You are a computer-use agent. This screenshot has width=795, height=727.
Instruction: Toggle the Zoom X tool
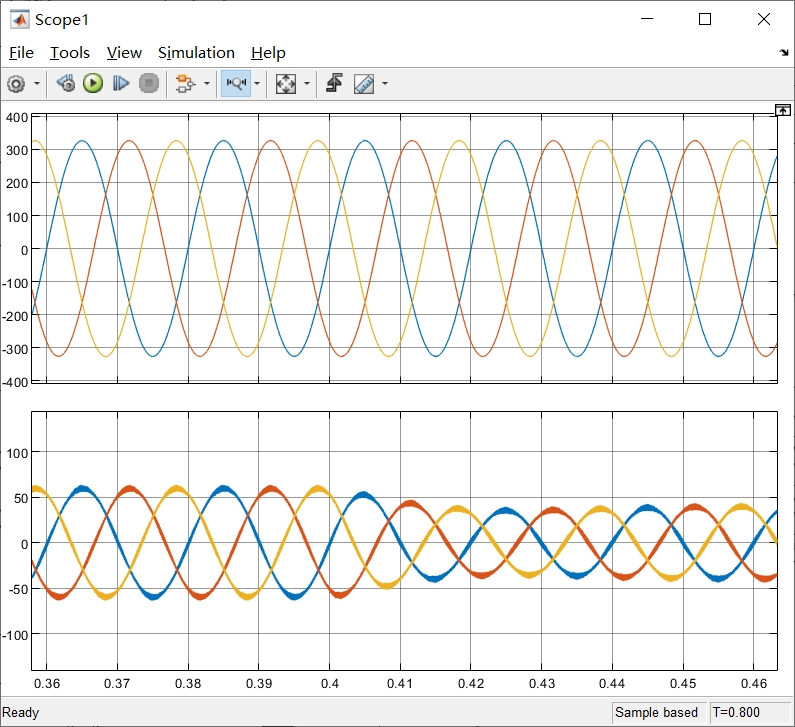pyautogui.click(x=236, y=84)
